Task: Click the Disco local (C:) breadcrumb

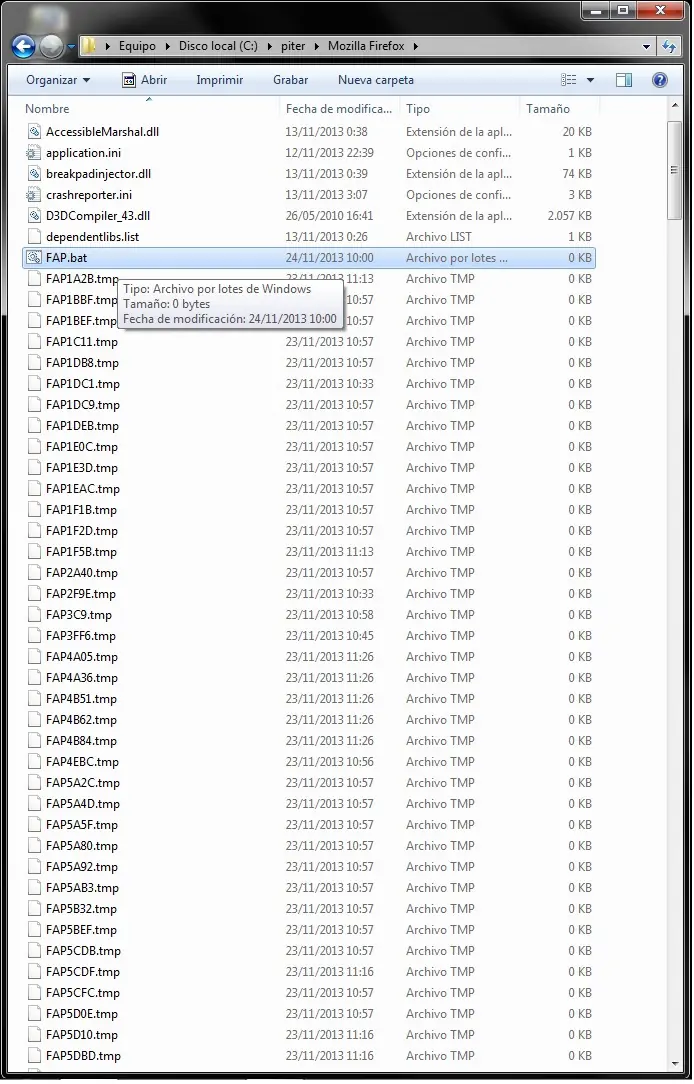Action: [218, 46]
